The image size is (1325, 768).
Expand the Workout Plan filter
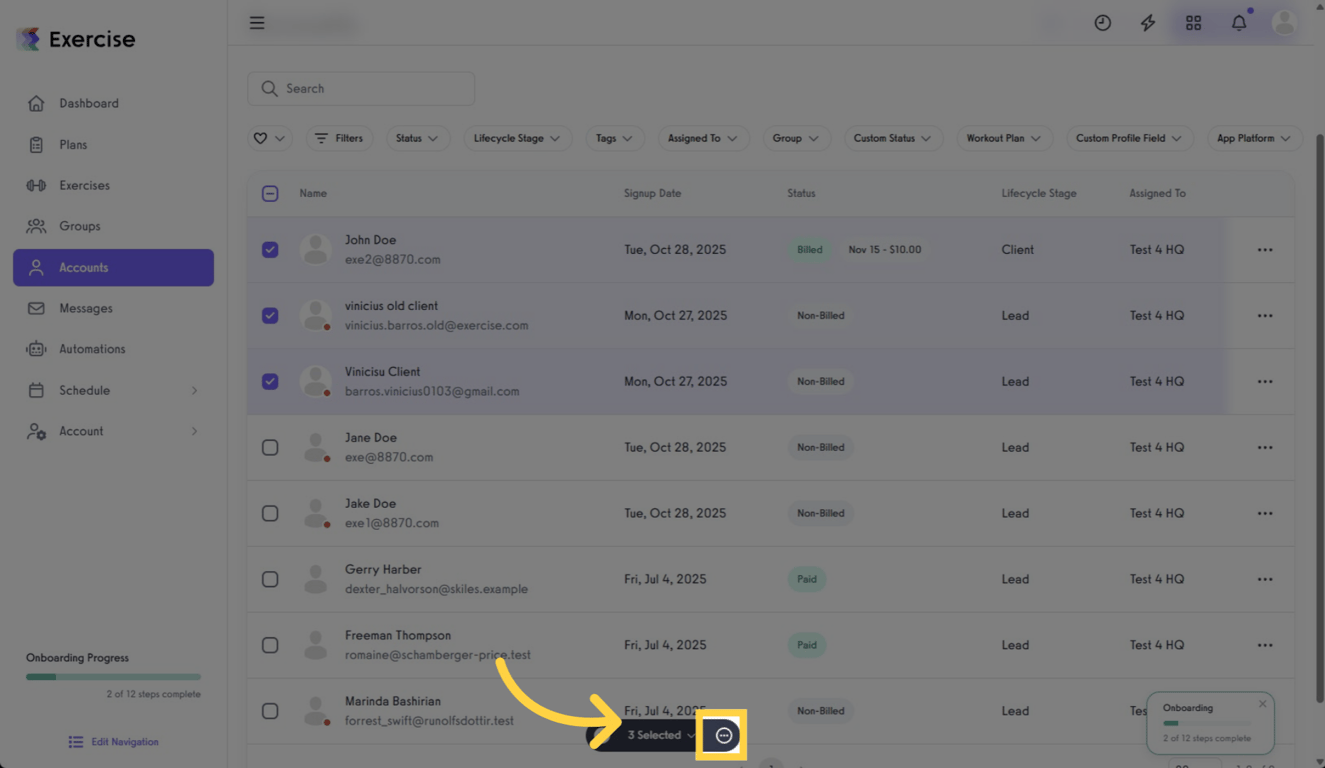pos(1004,138)
